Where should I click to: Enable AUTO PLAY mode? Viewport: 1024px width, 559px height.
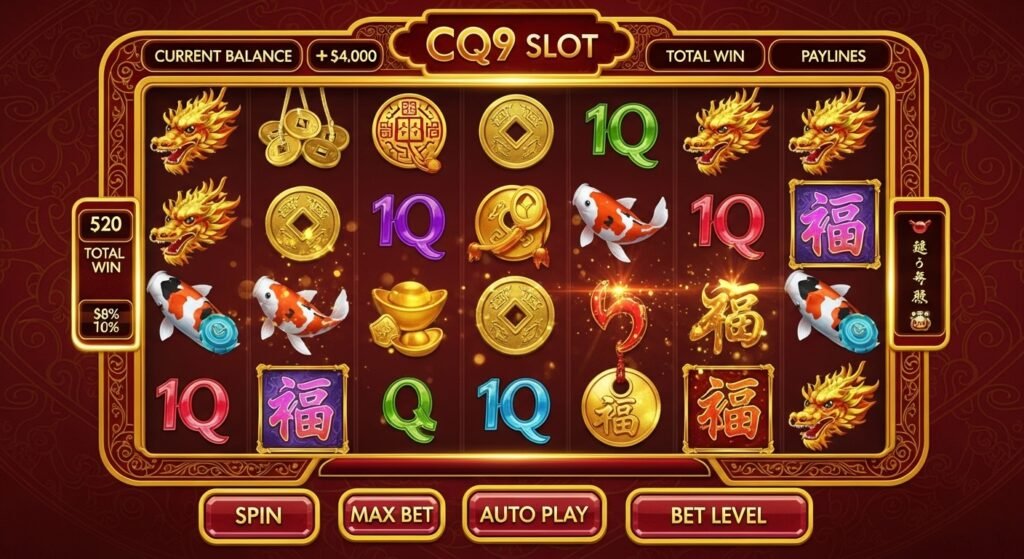tap(534, 514)
